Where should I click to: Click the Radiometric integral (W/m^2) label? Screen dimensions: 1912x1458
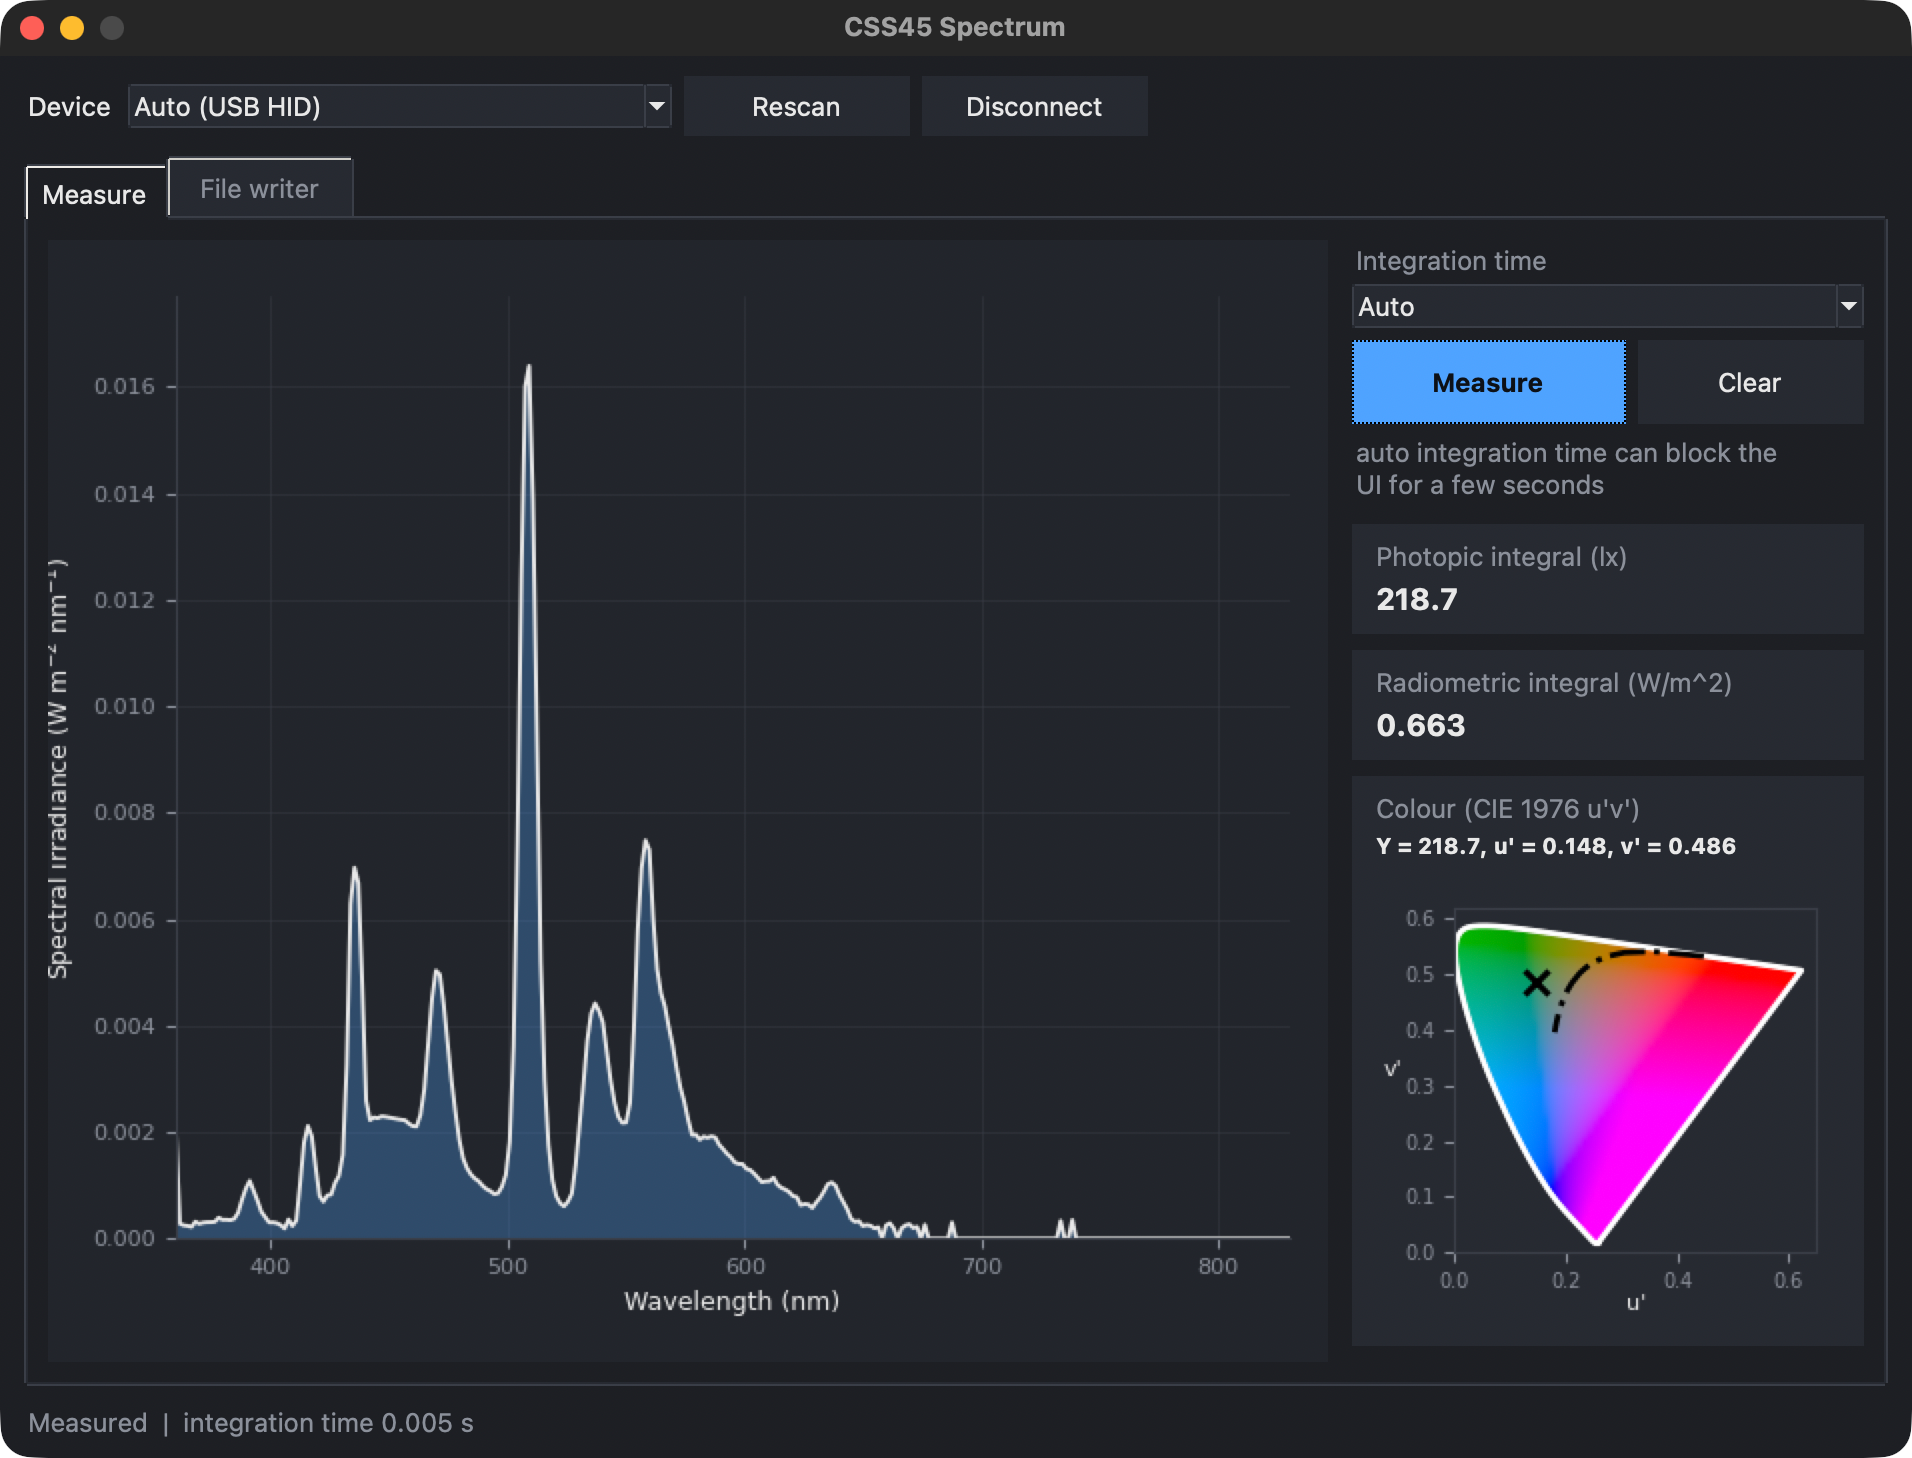1554,683
